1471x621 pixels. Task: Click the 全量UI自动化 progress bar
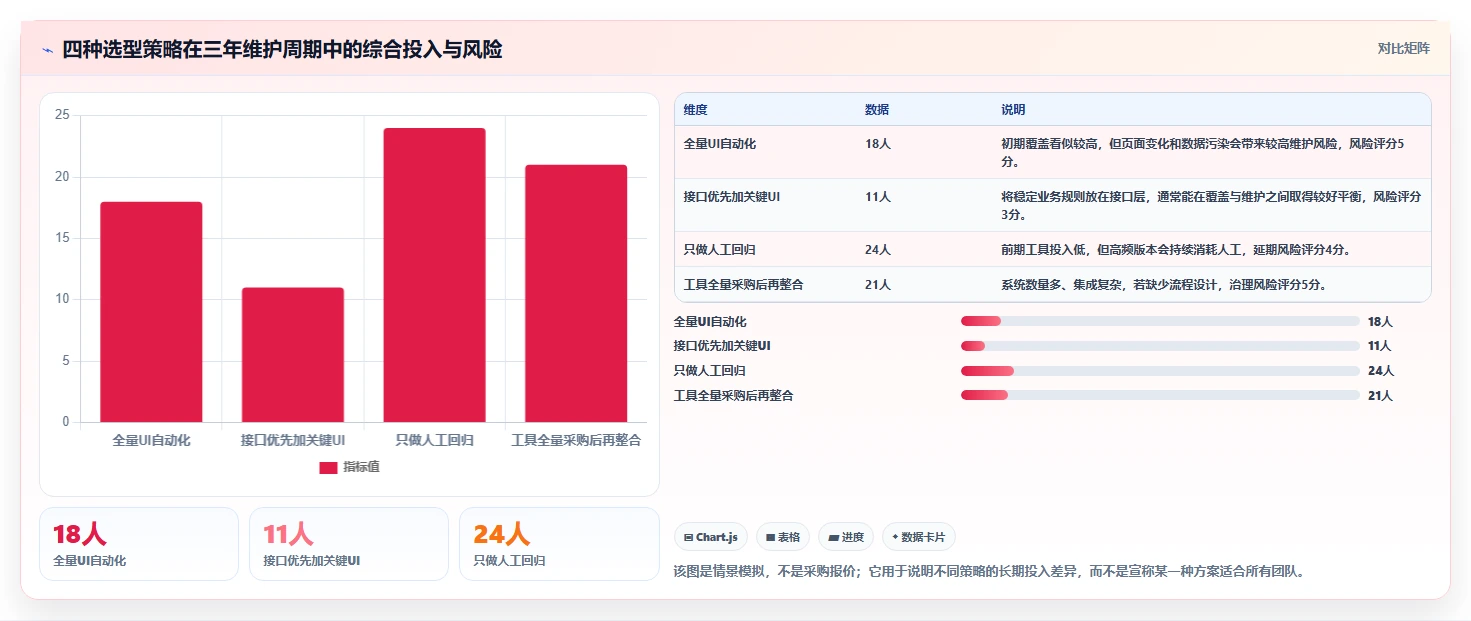pyautogui.click(x=1160, y=321)
